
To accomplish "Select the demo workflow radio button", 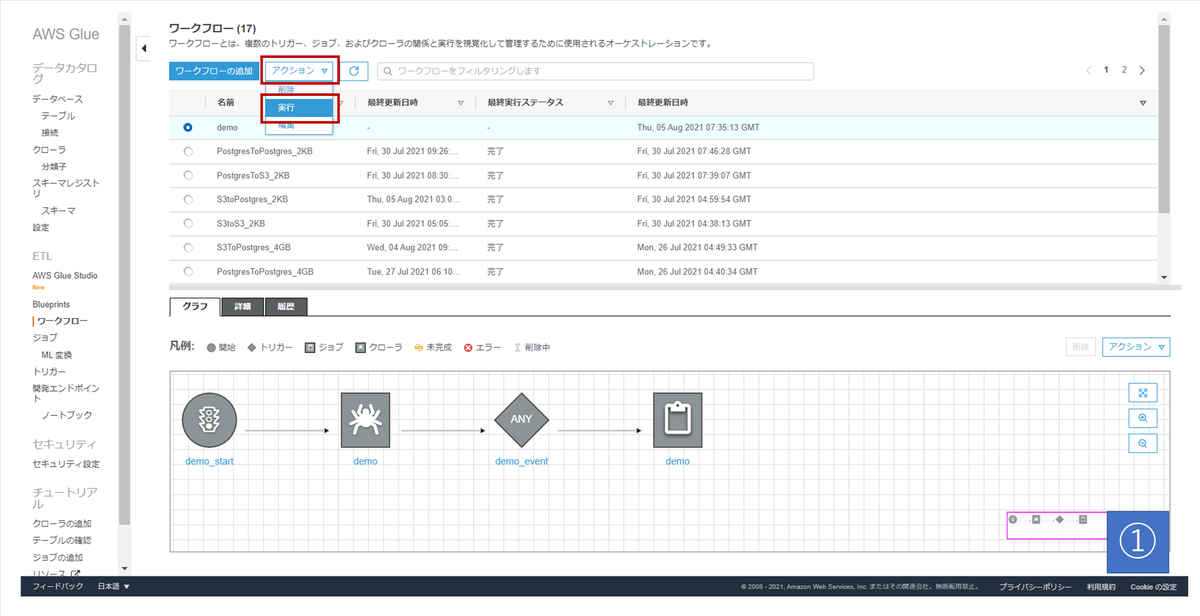I will click(x=188, y=128).
